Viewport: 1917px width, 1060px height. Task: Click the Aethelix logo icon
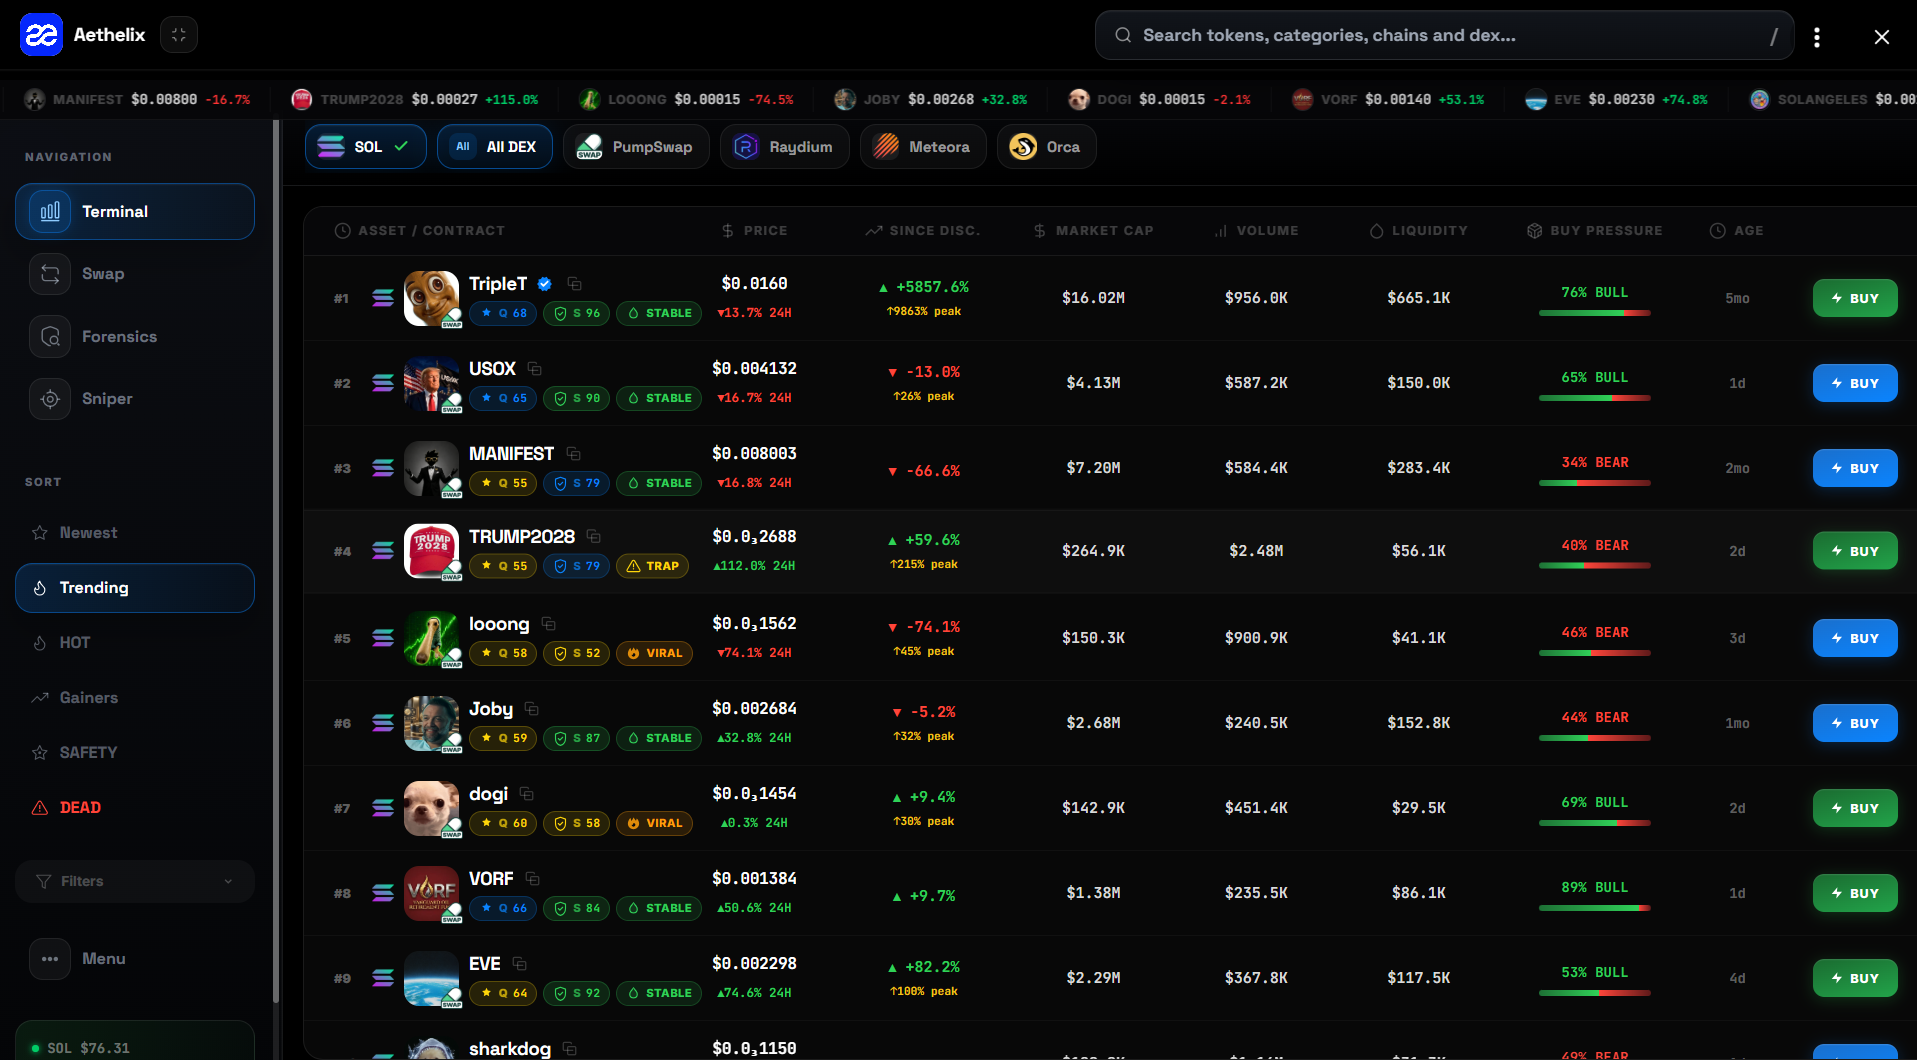[x=41, y=35]
